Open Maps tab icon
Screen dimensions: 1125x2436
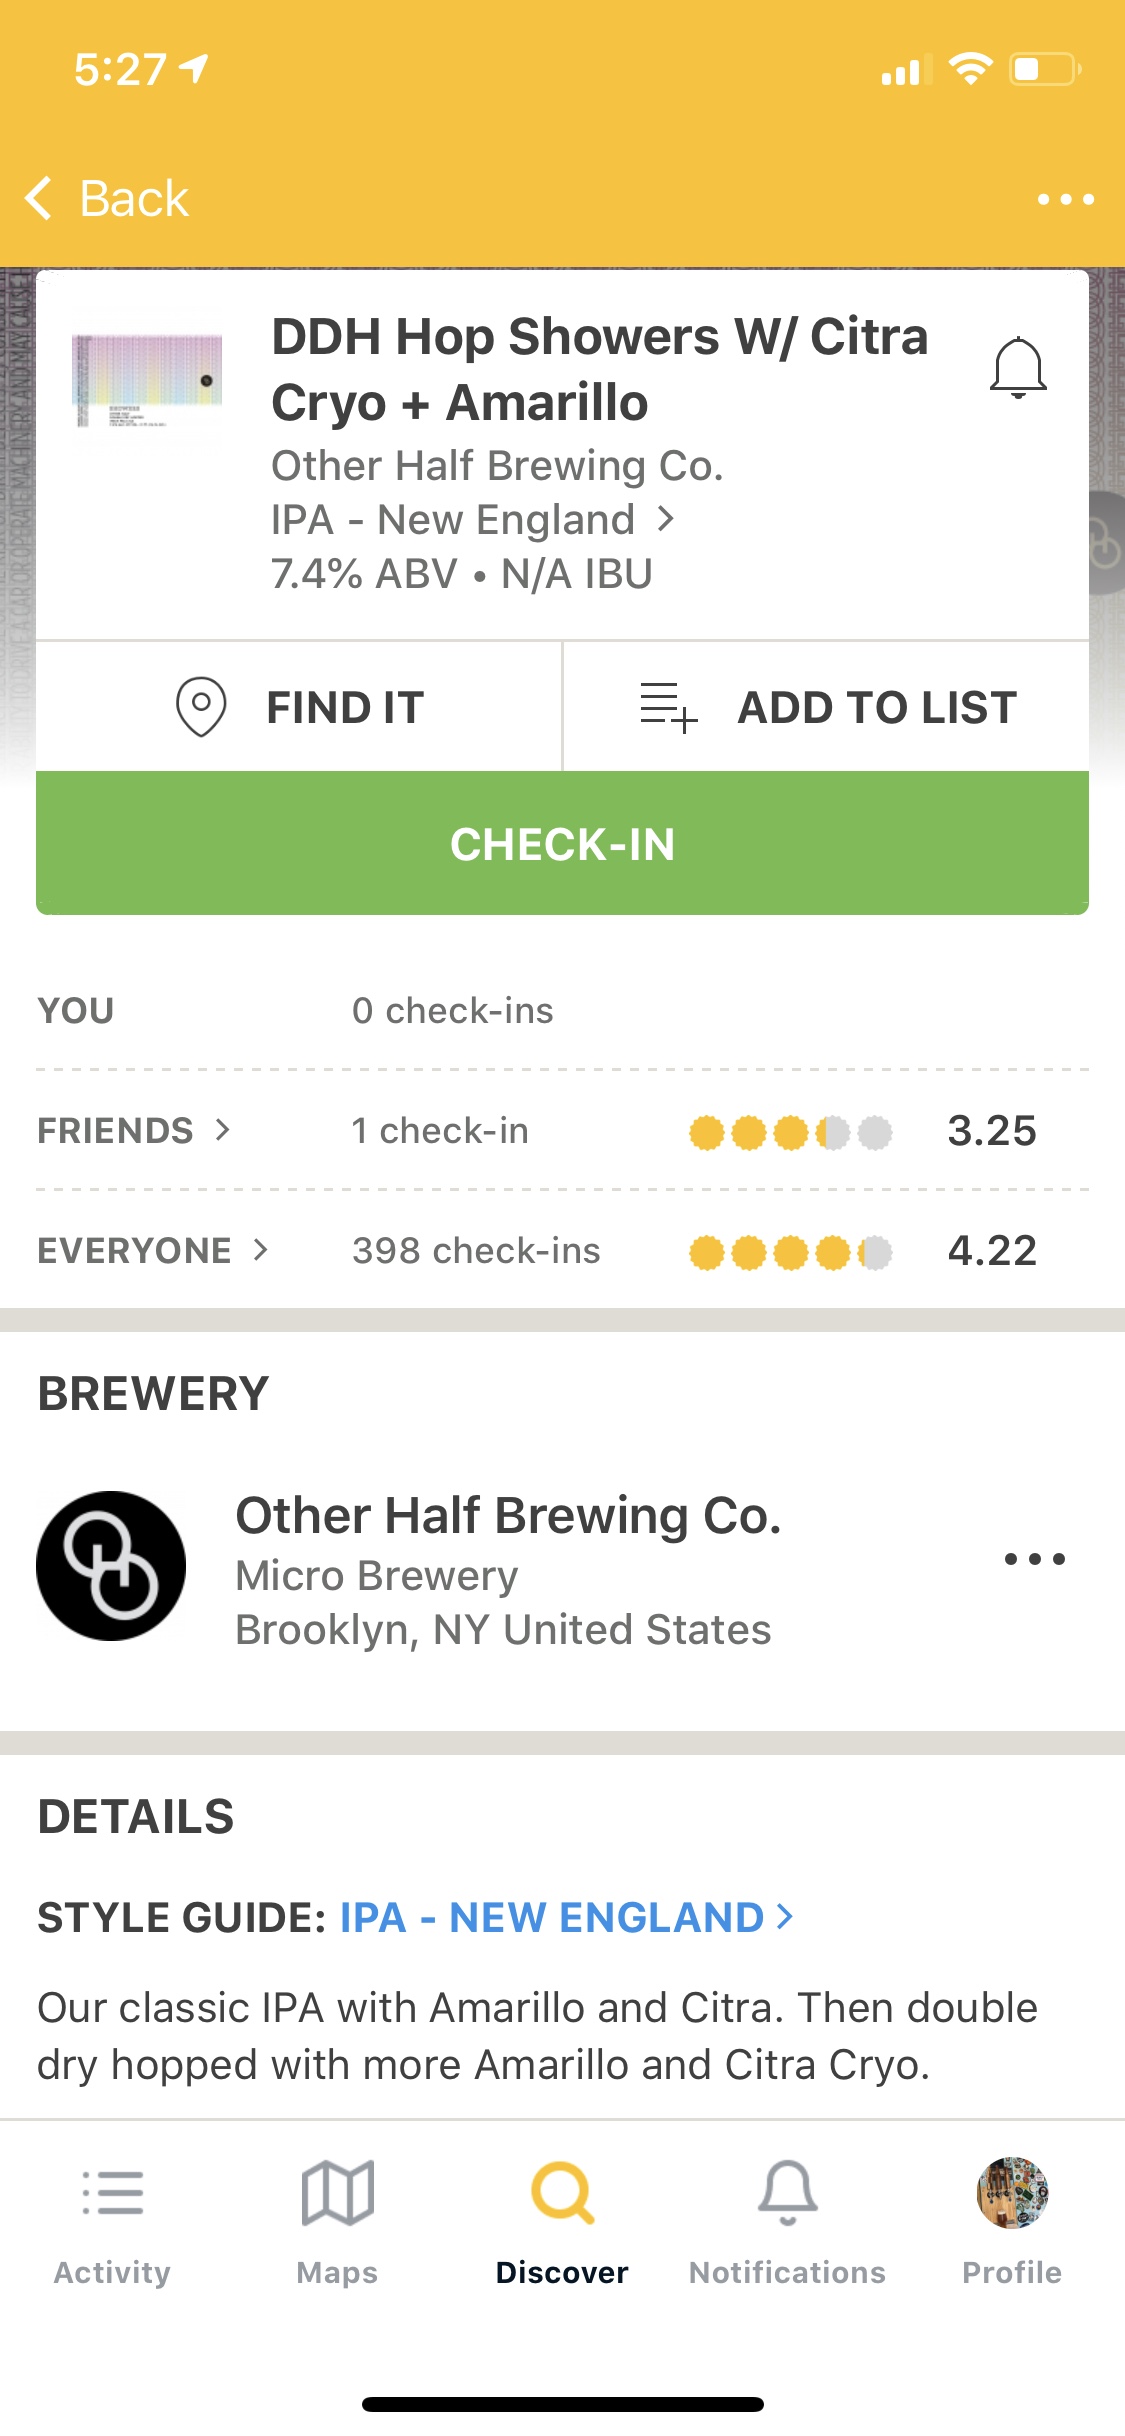click(337, 2193)
